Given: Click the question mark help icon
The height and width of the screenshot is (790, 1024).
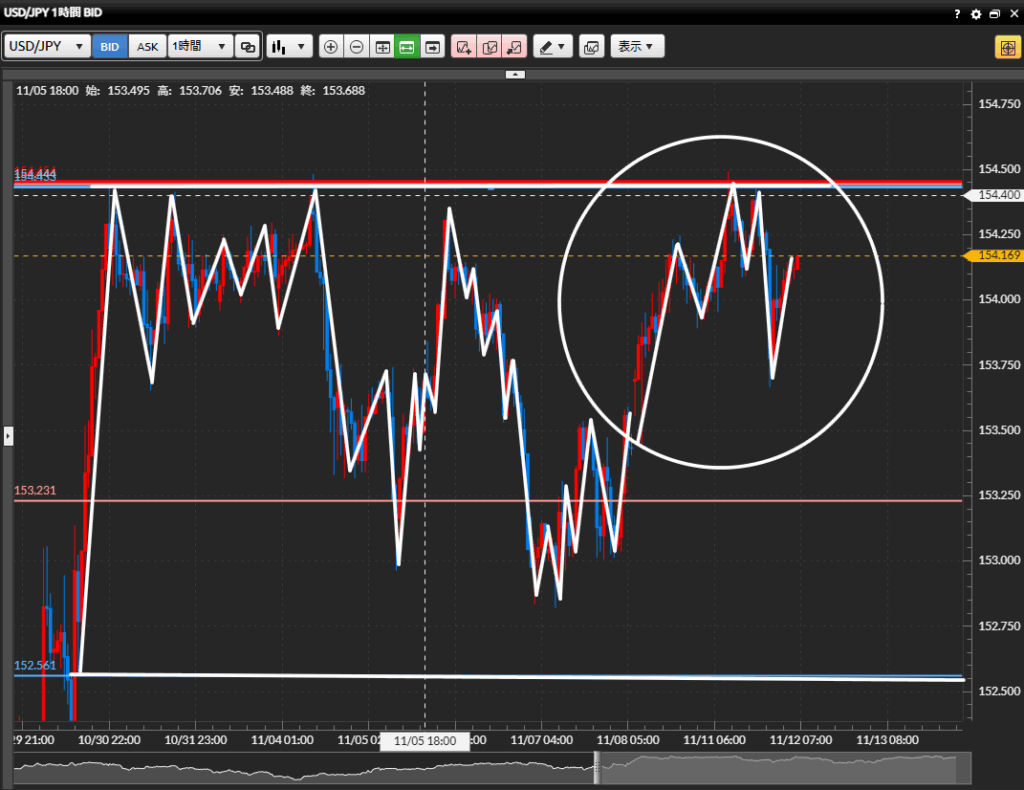Looking at the screenshot, I should (958, 14).
